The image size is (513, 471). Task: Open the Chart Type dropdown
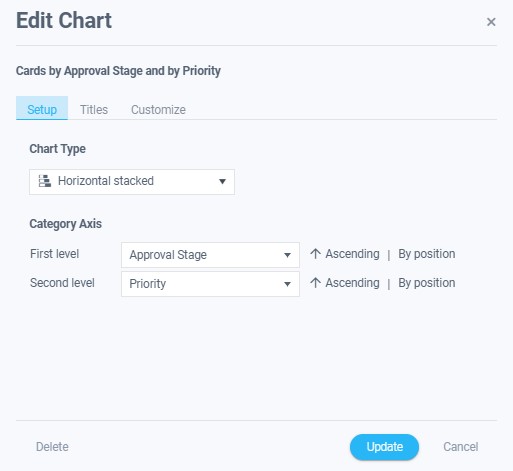(132, 182)
